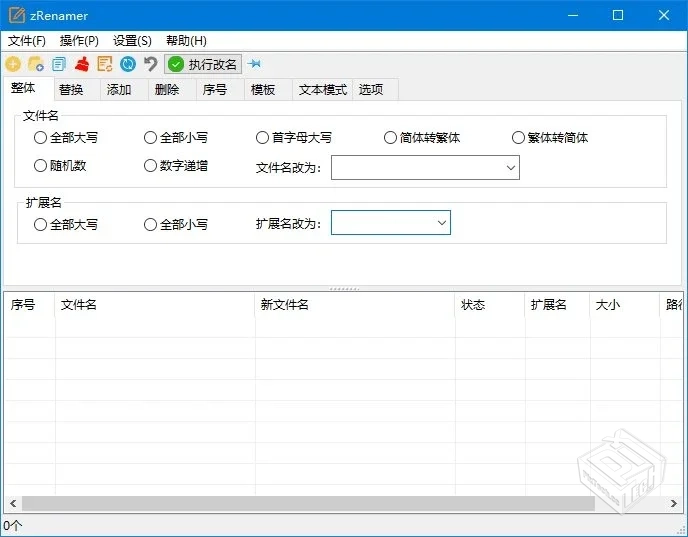
Task: Click into the 扩展名改为 combo box field
Action: click(391, 223)
